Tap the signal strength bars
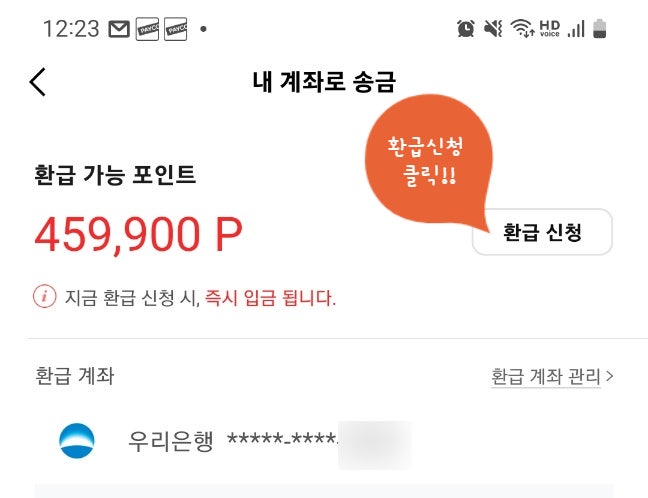This screenshot has width=648, height=498. click(576, 29)
